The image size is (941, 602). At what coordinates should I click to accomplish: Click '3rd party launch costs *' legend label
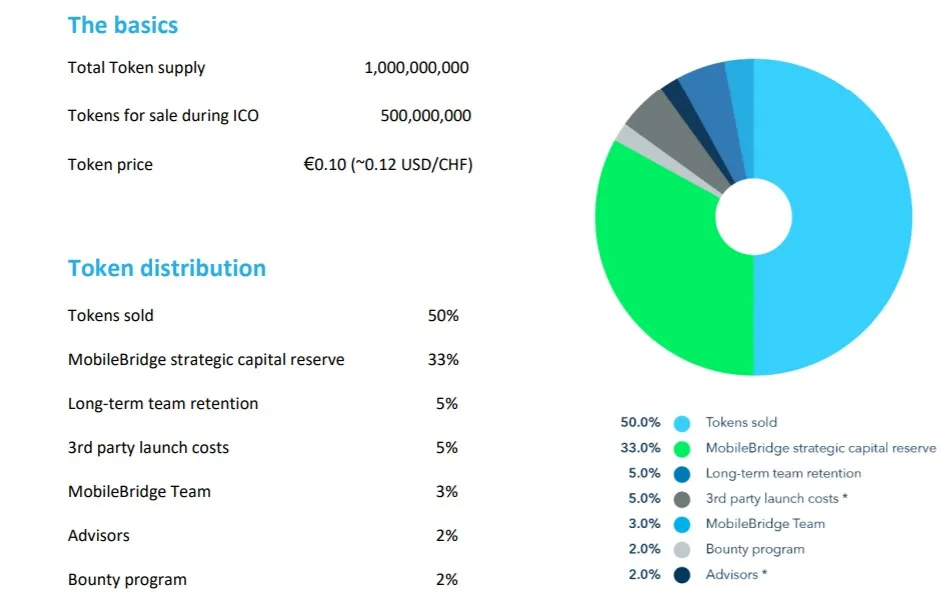coord(777,499)
